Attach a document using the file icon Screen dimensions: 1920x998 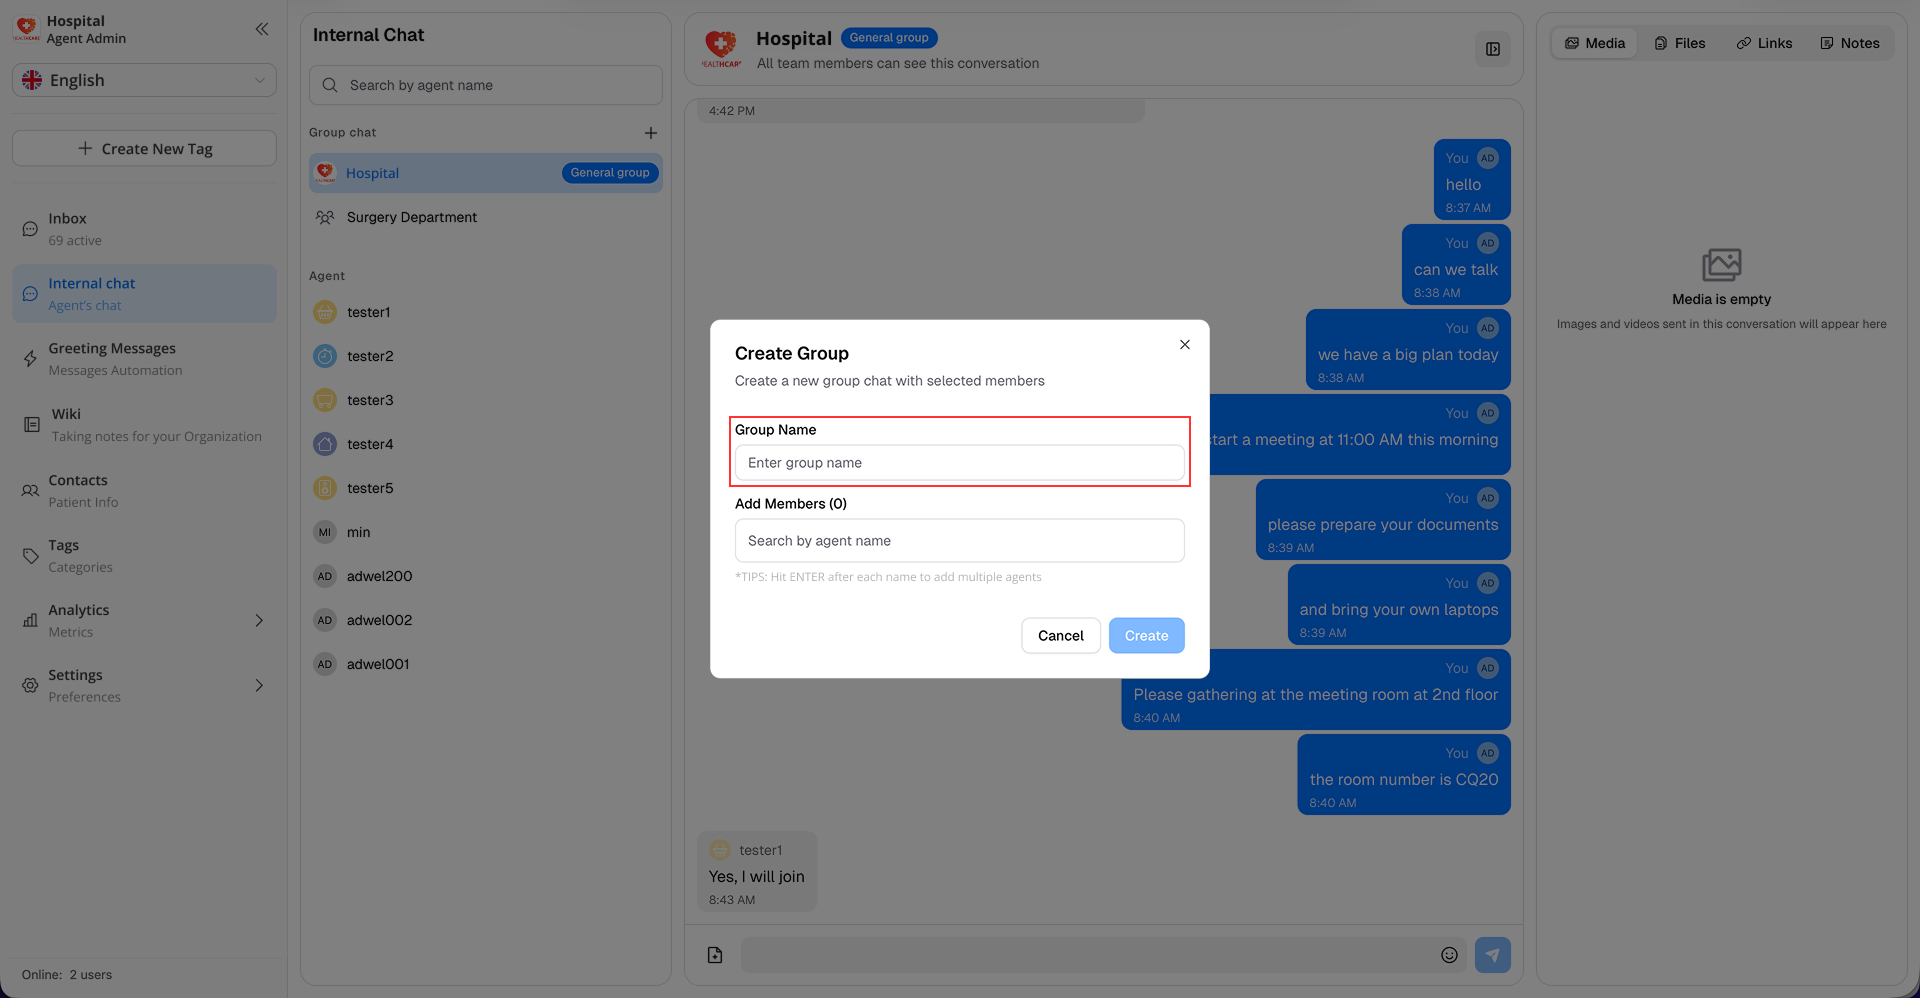[x=714, y=954]
